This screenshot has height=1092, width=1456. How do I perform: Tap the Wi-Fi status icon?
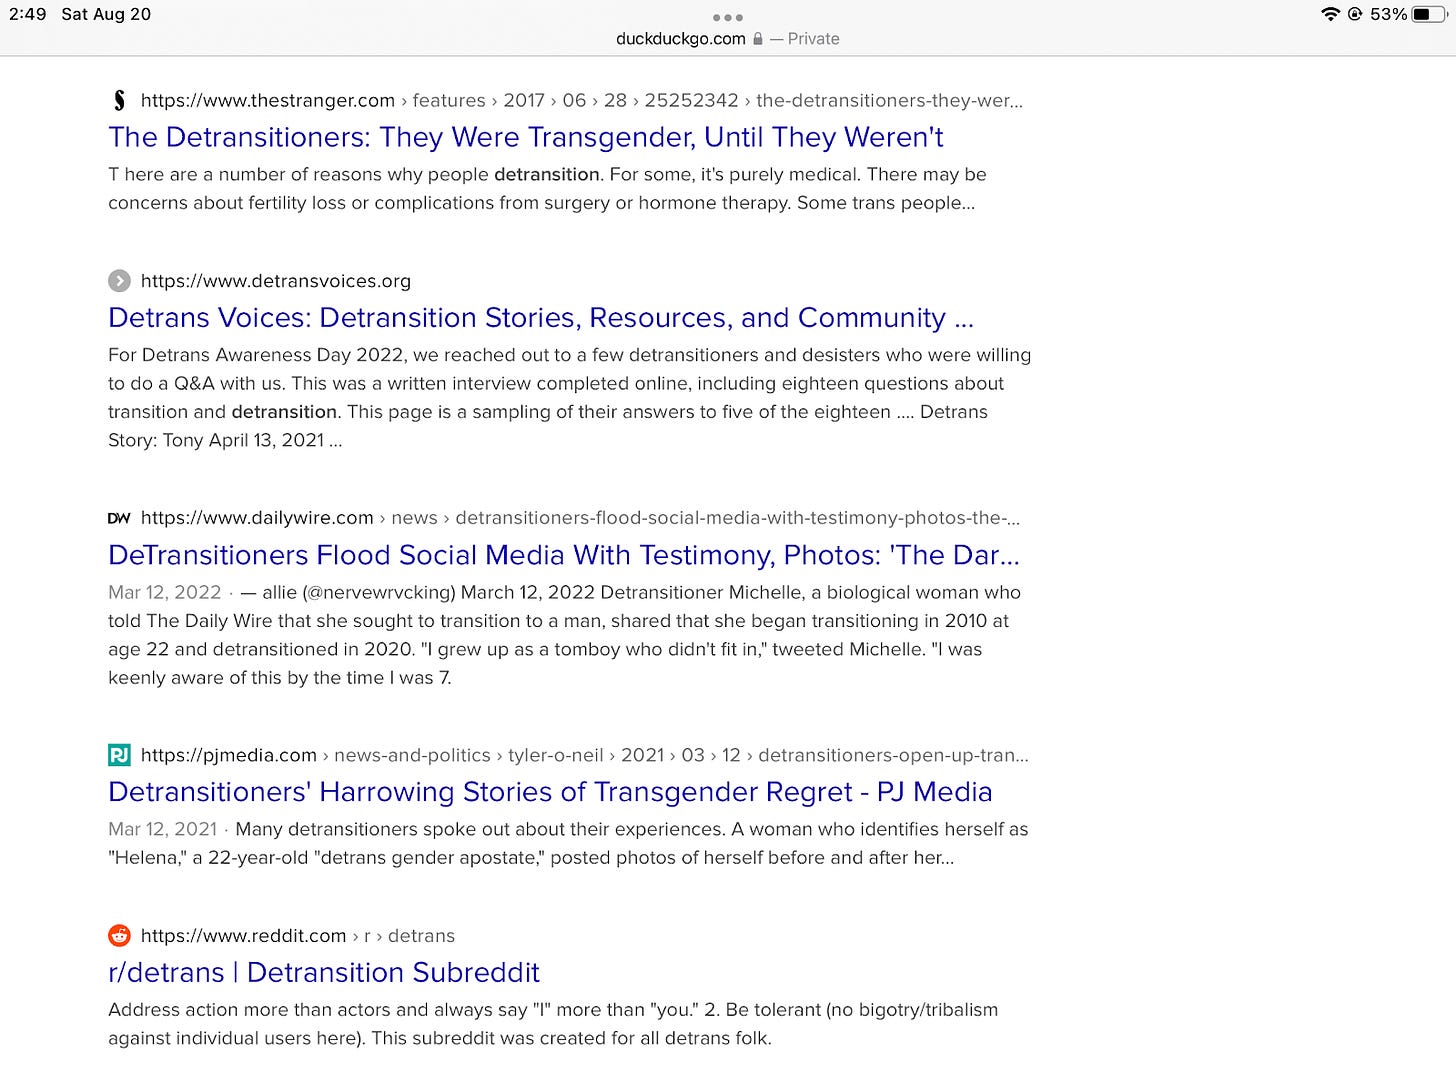[1330, 14]
